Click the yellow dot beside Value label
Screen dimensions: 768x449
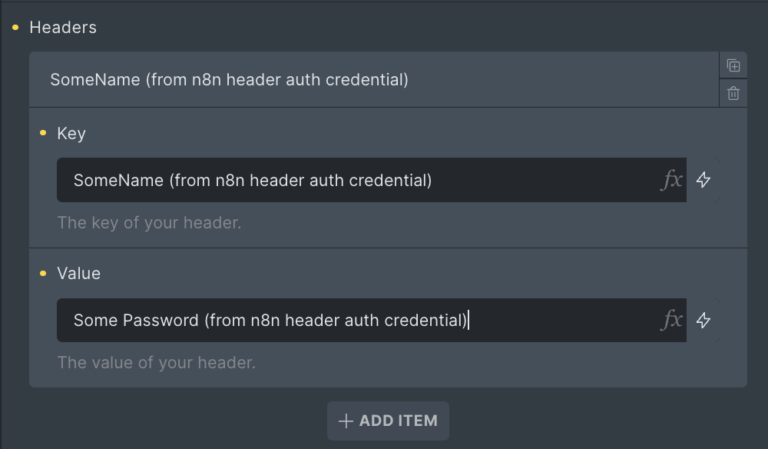(42, 273)
